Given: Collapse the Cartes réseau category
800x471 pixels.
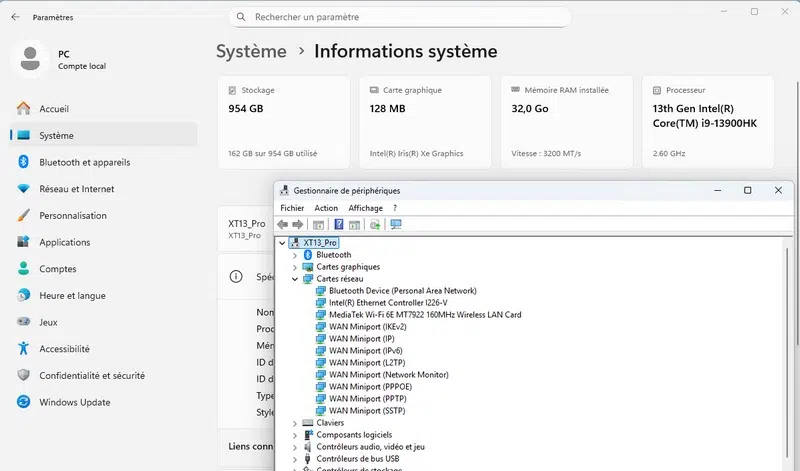Looking at the screenshot, I should coord(295,279).
